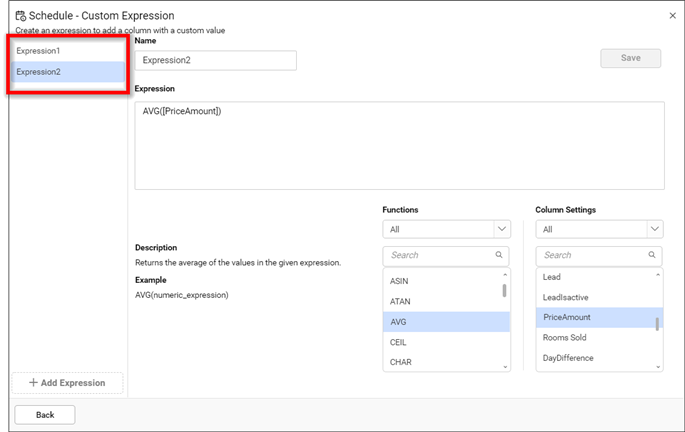The height and width of the screenshot is (432, 685).
Task: Select the CEIL function entry
Action: pyautogui.click(x=398, y=342)
